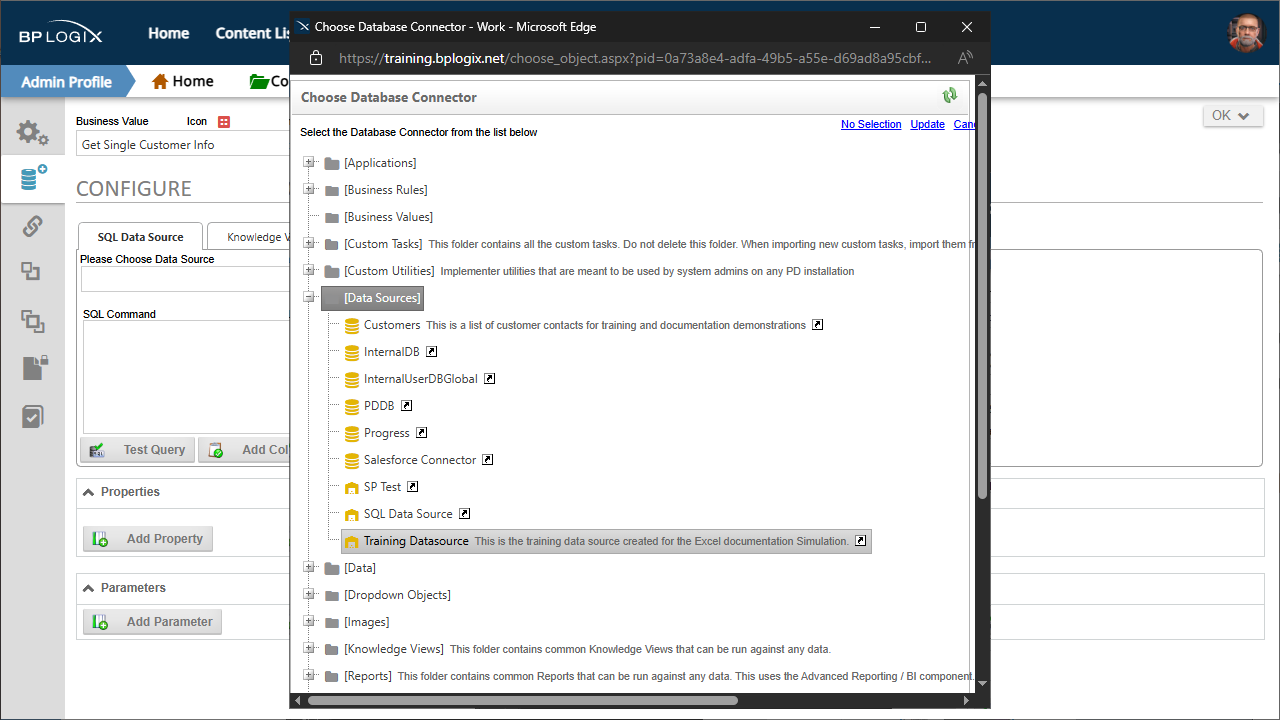
Task: Select the Progress connector
Action: tap(387, 433)
